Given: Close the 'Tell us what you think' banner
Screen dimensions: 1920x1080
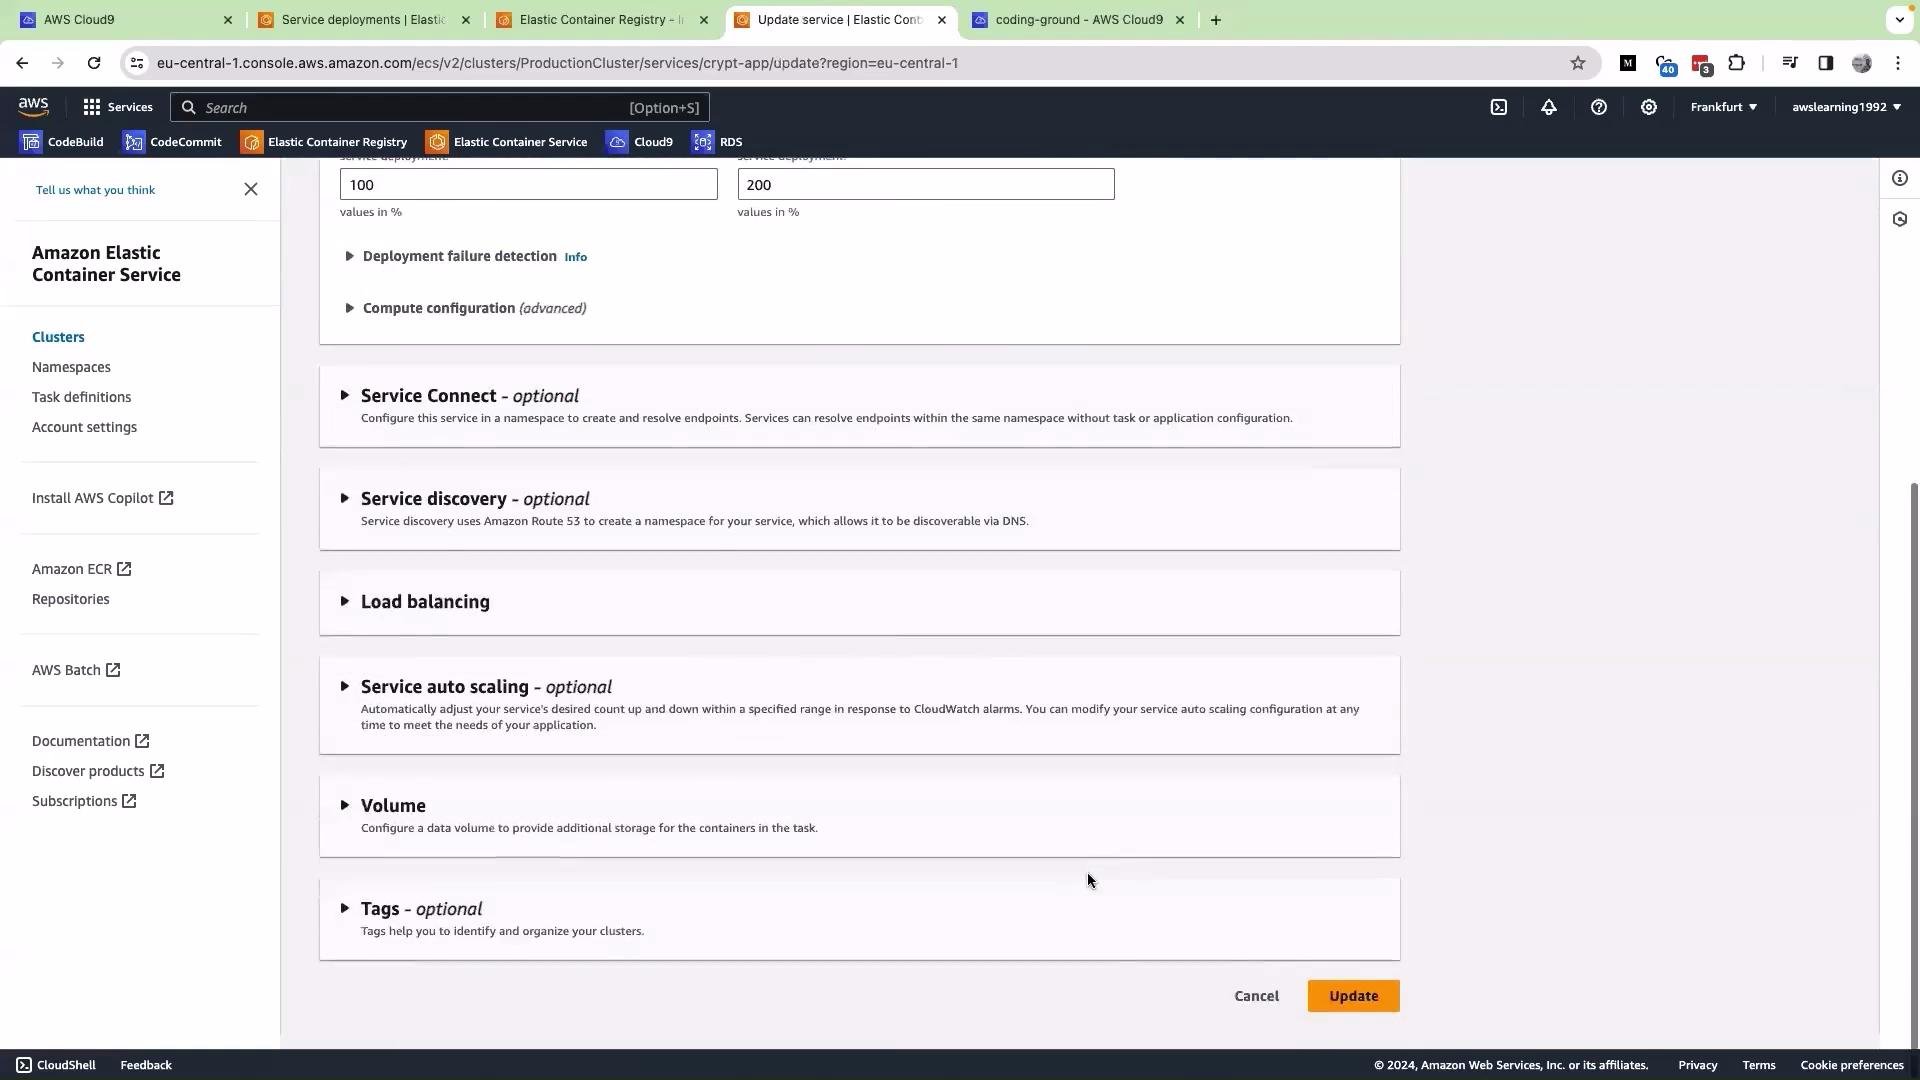Looking at the screenshot, I should click(251, 189).
